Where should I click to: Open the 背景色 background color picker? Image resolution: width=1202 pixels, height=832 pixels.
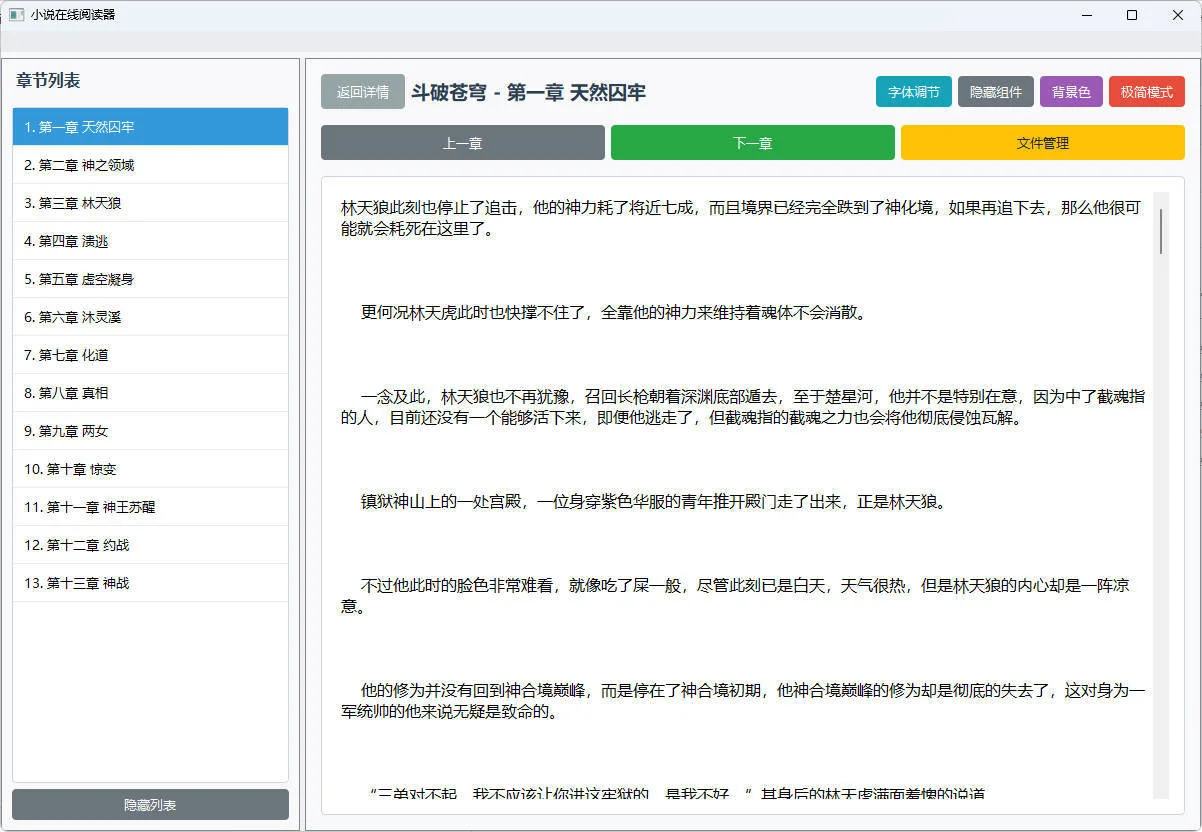click(1071, 91)
